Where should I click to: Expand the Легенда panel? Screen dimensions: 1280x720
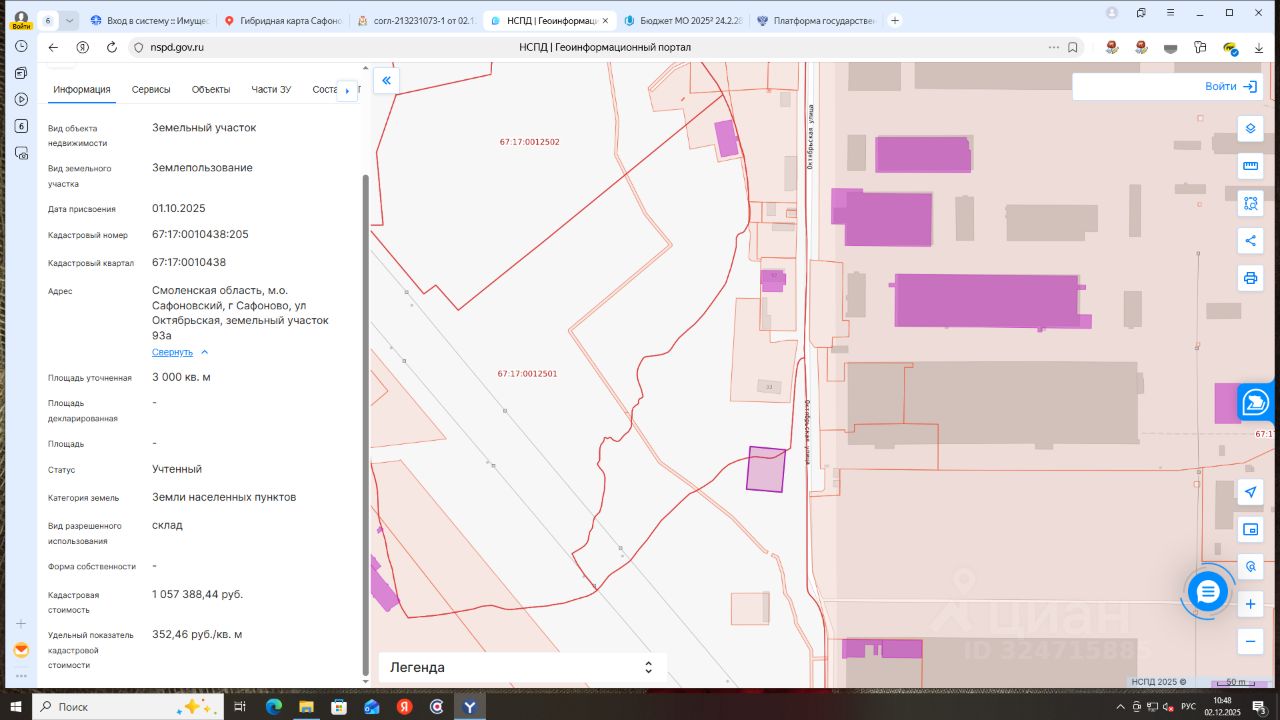(x=648, y=667)
